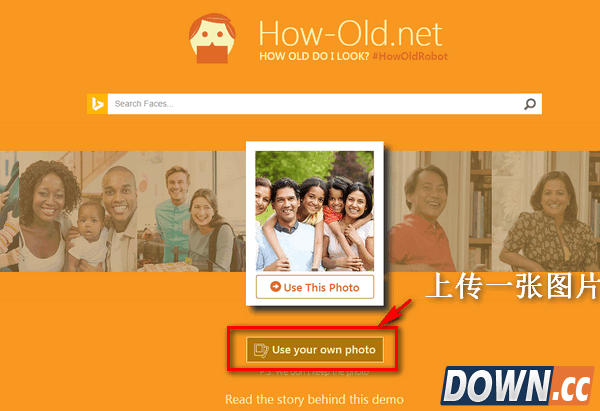This screenshot has height=411, width=600.
Task: Click the How-Old robot face logo
Action: (x=212, y=38)
